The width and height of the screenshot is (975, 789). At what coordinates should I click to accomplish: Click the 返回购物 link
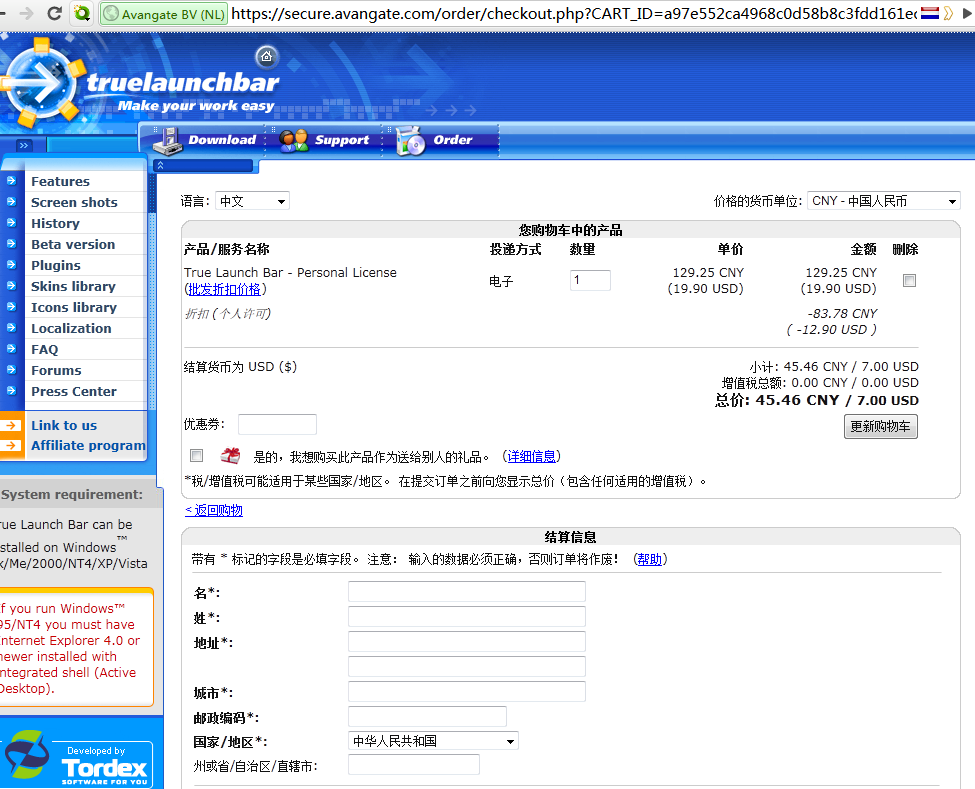pyautogui.click(x=214, y=510)
